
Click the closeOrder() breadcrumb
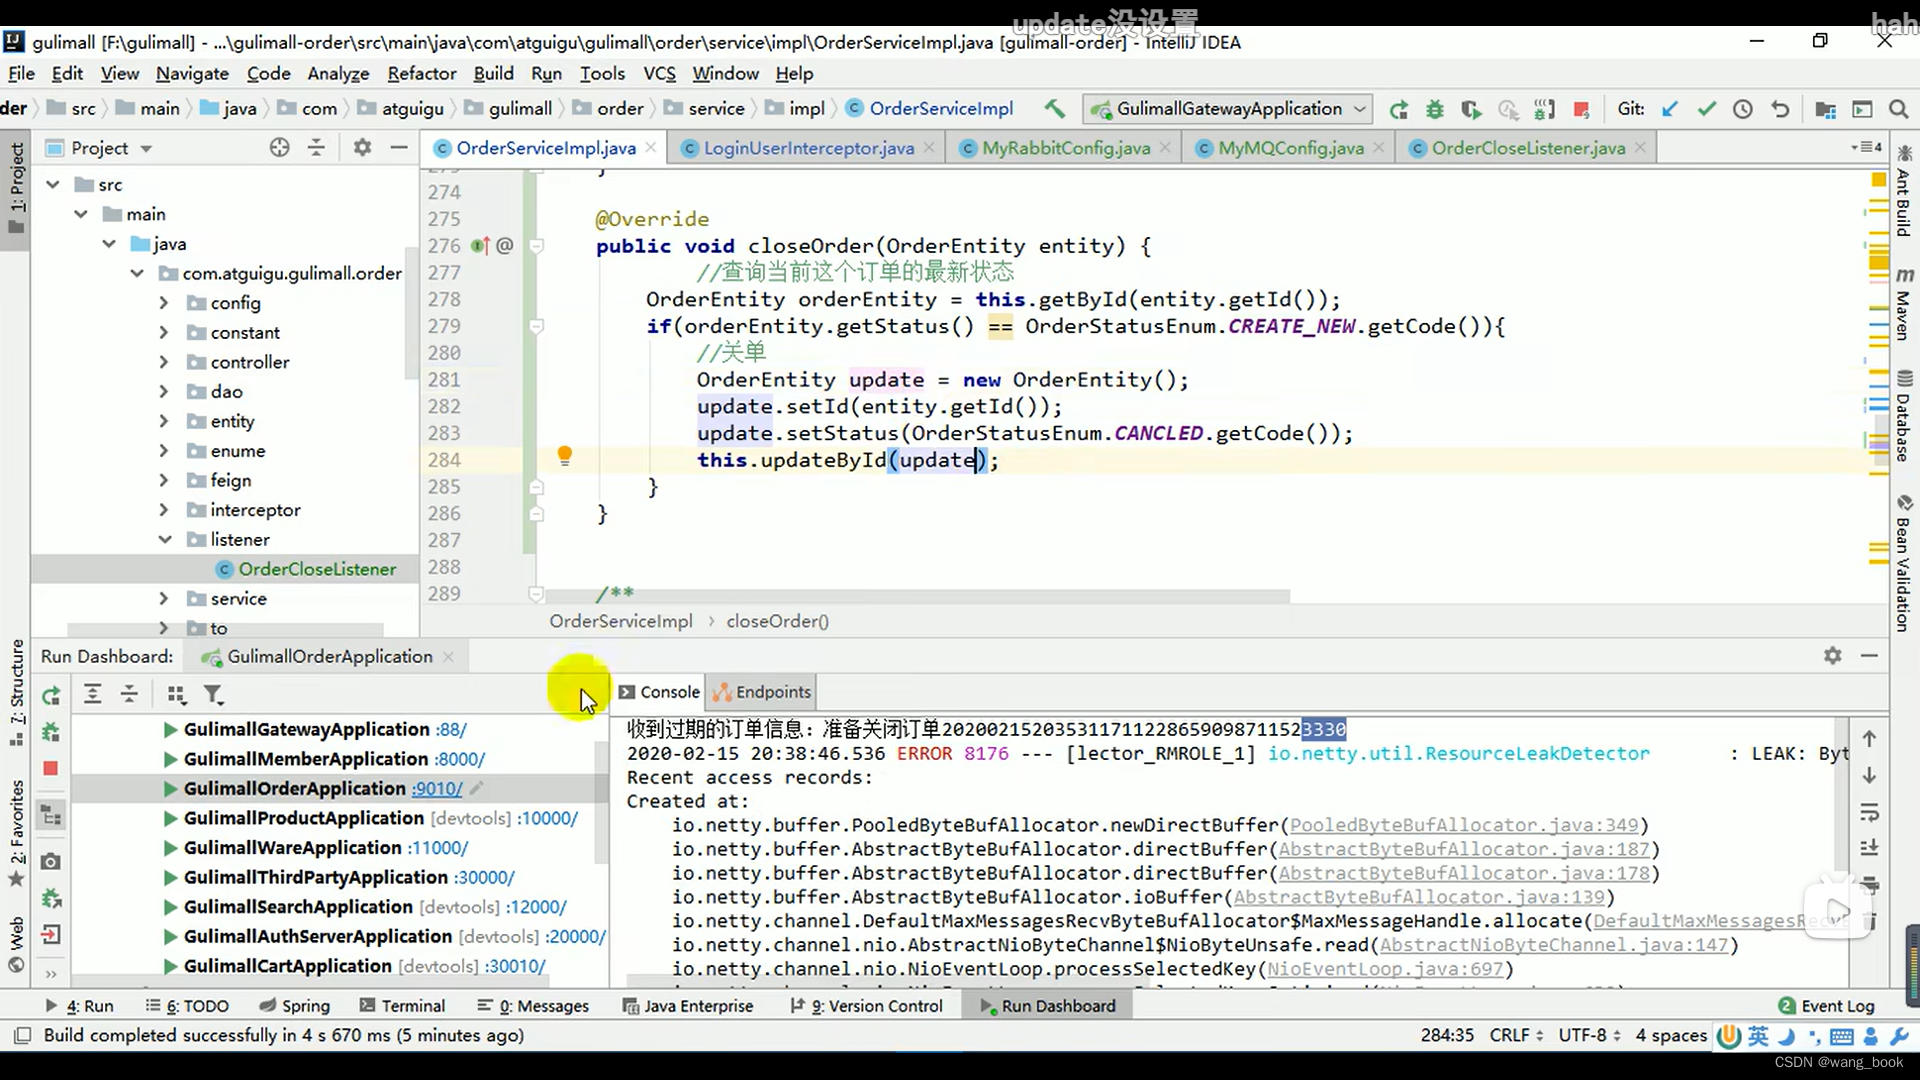777,621
